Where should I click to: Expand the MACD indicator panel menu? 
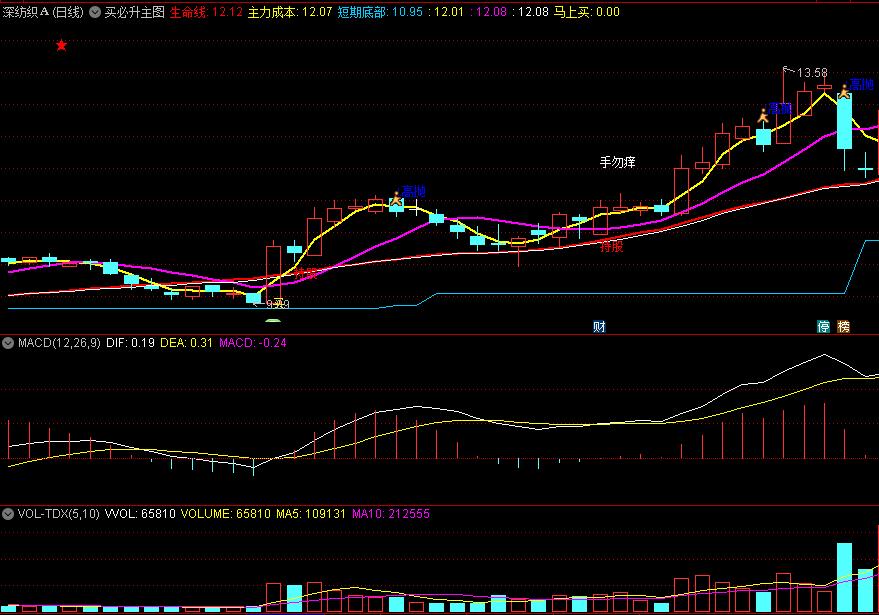[8, 343]
